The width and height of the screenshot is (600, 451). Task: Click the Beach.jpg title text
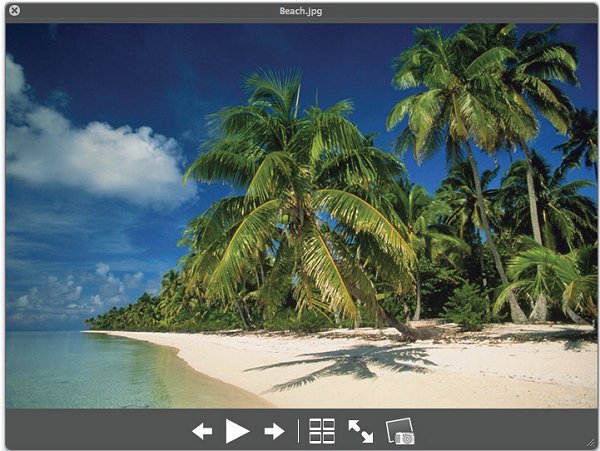300,10
